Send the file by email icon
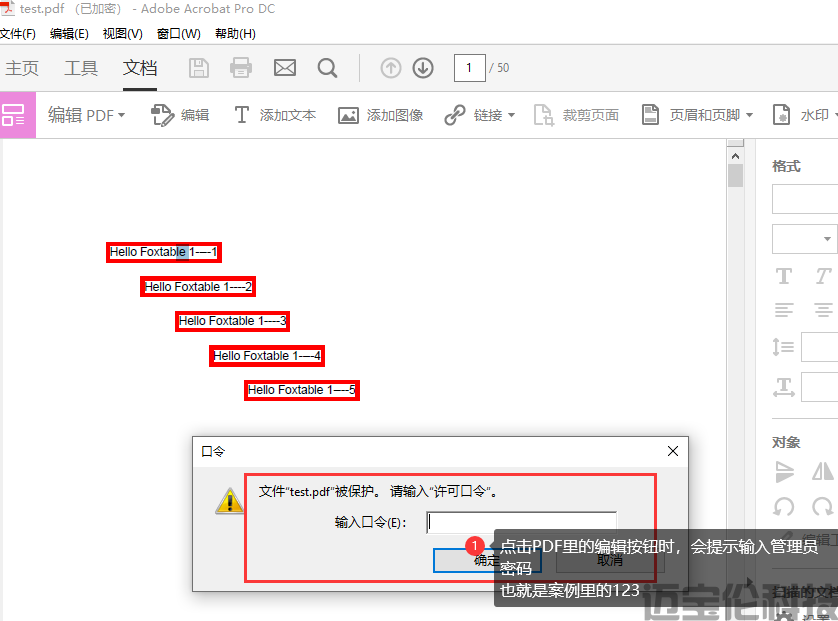The image size is (838, 621). click(x=285, y=68)
